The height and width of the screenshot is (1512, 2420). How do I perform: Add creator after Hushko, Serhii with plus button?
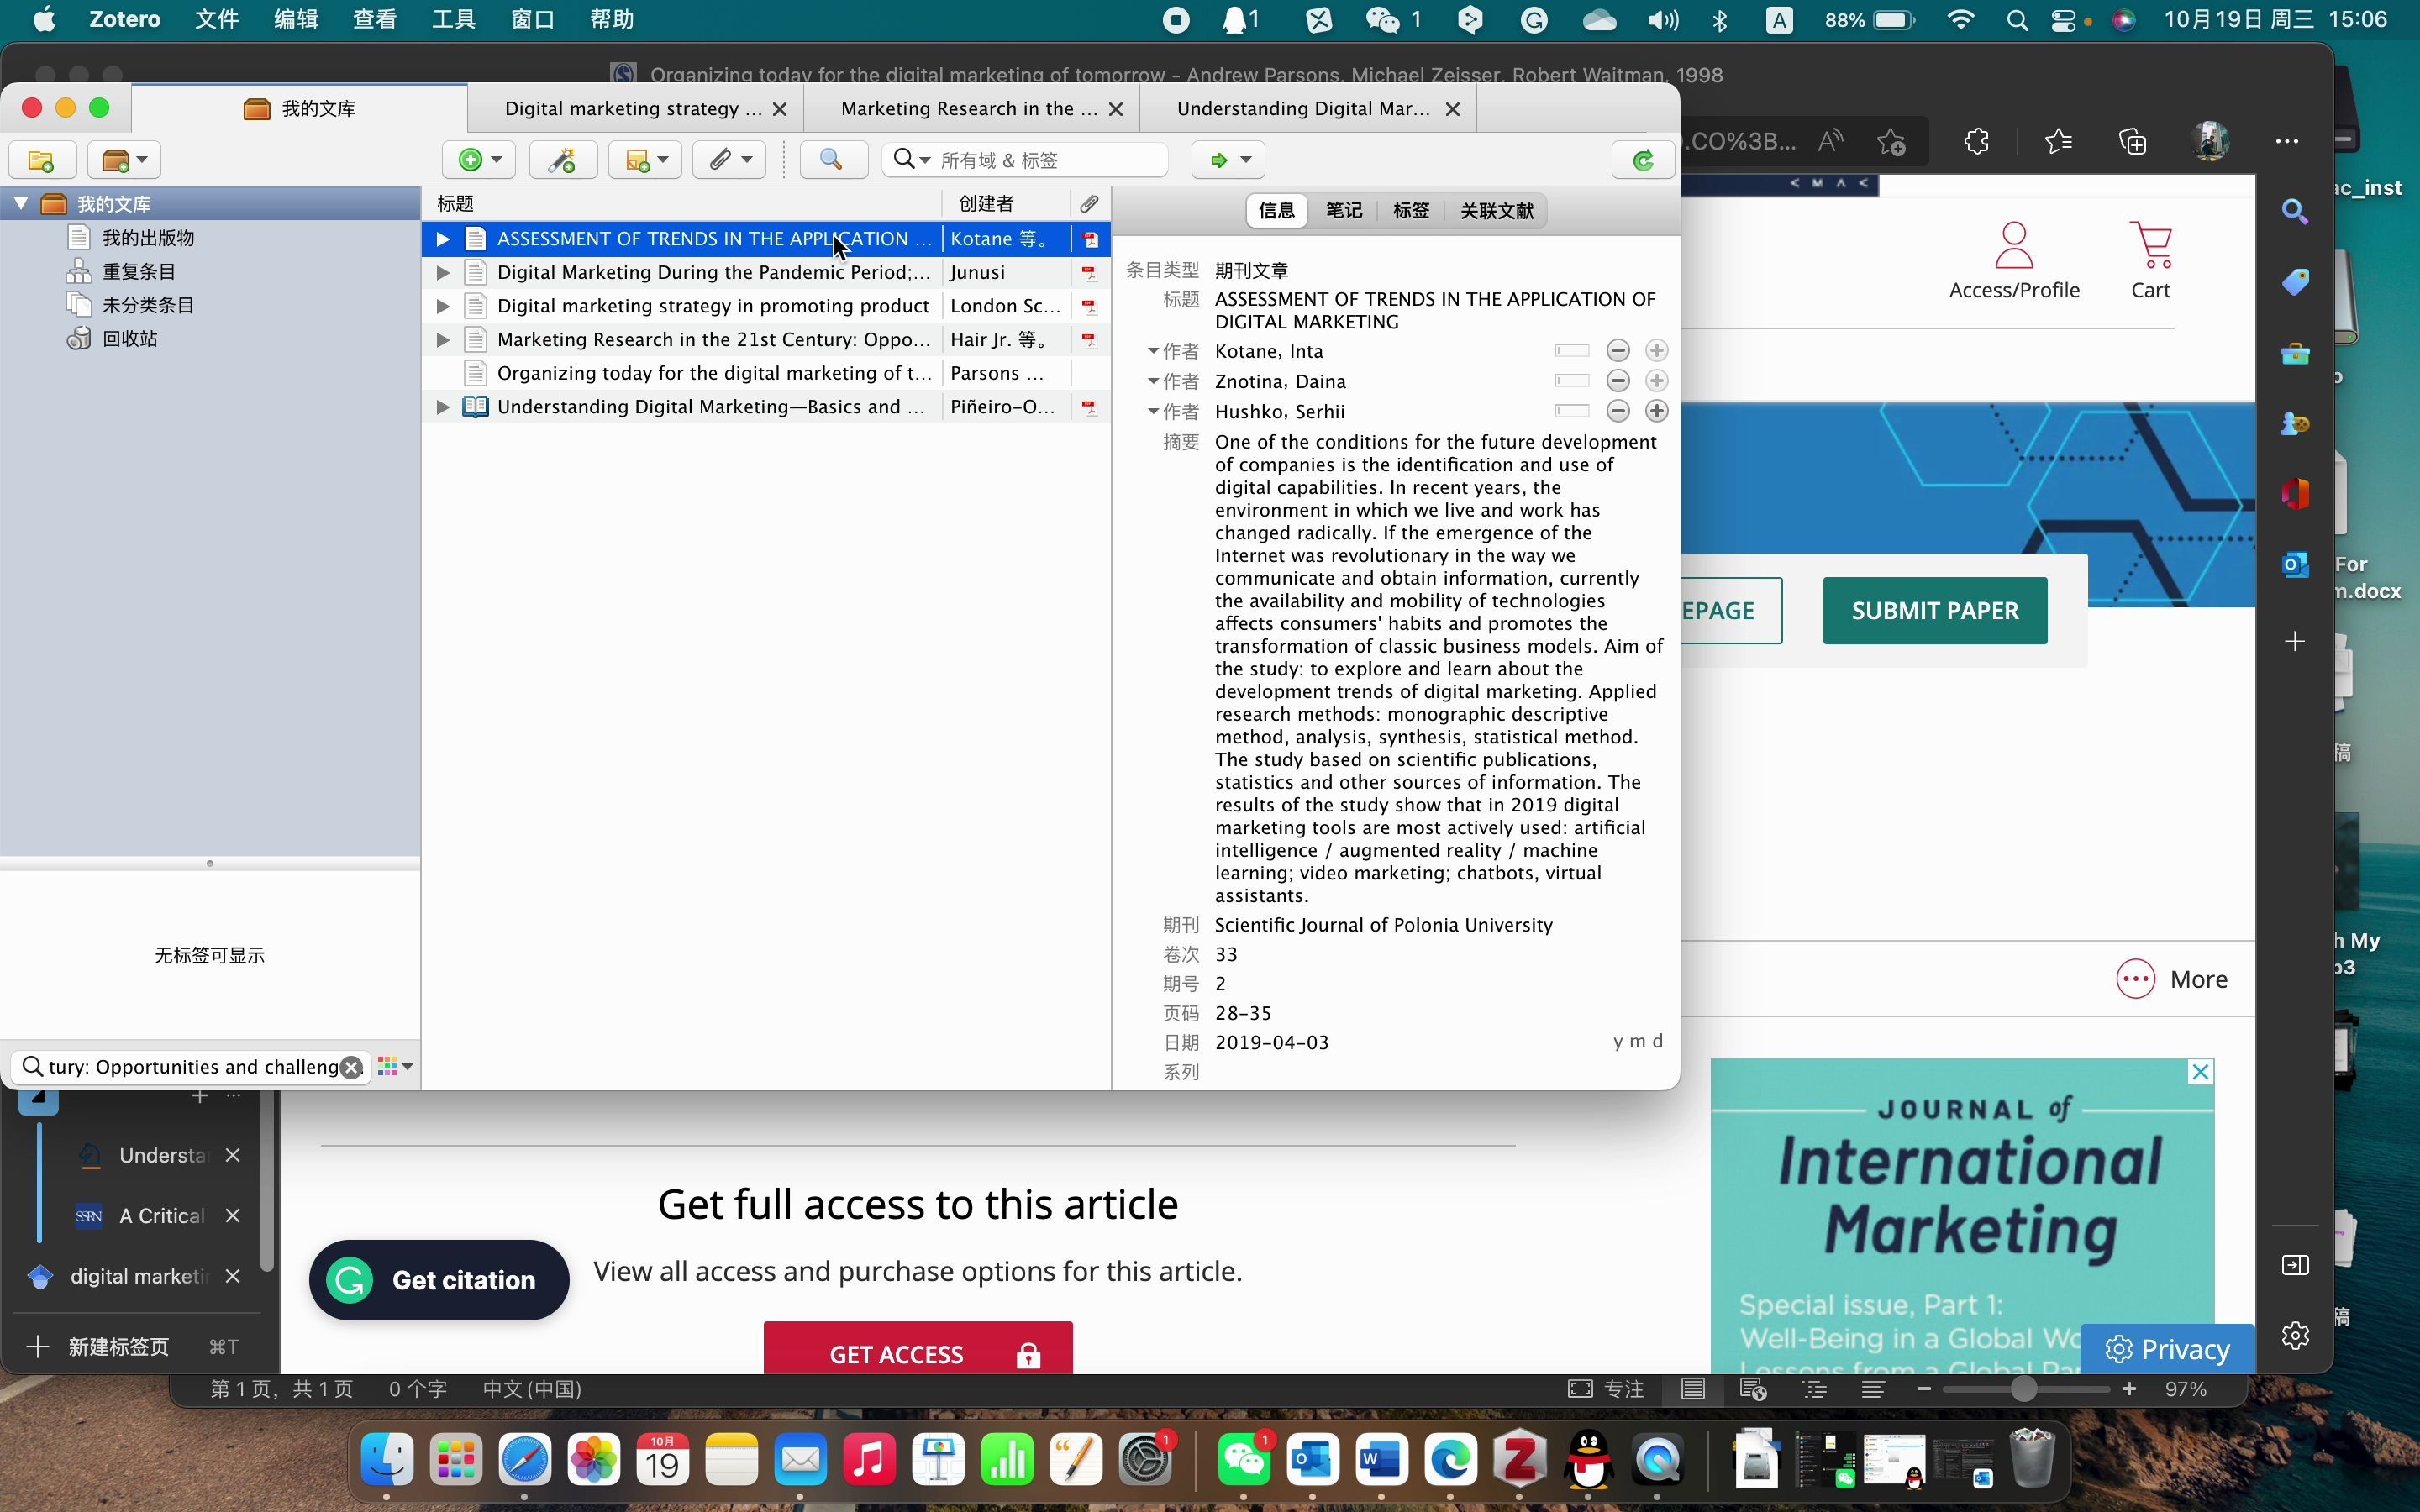(x=1657, y=411)
